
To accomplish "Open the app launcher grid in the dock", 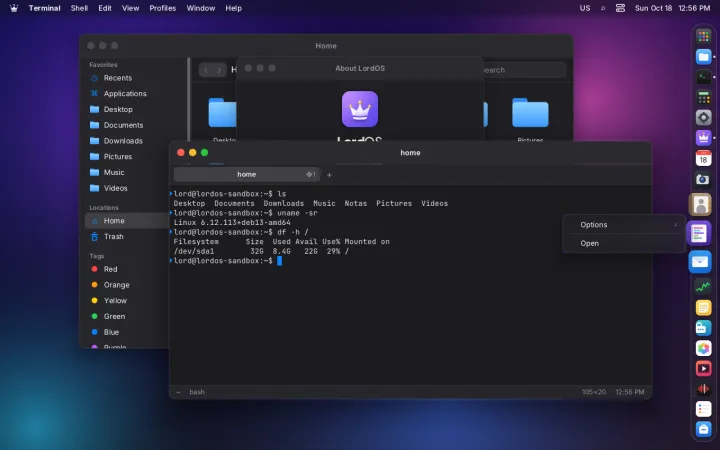I will coord(703,36).
